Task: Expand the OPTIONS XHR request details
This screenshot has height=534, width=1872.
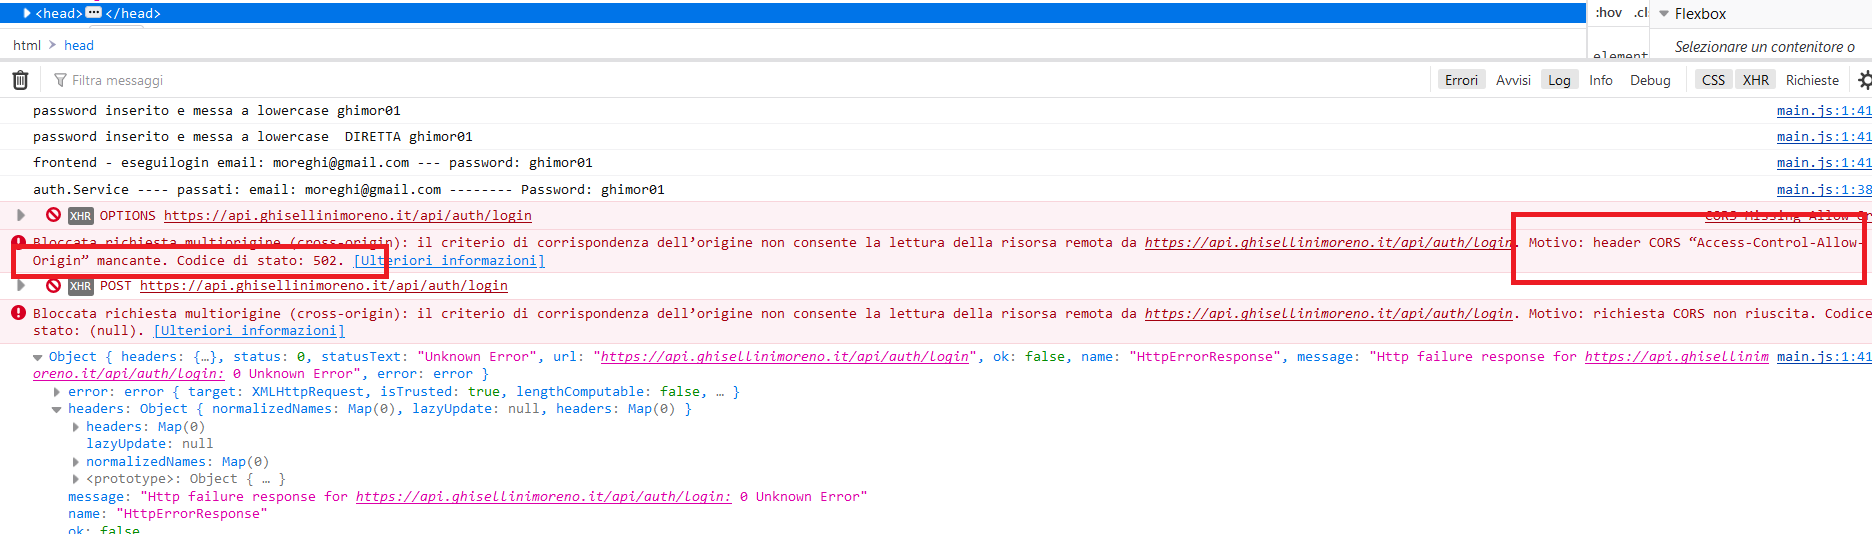Action: [x=20, y=215]
